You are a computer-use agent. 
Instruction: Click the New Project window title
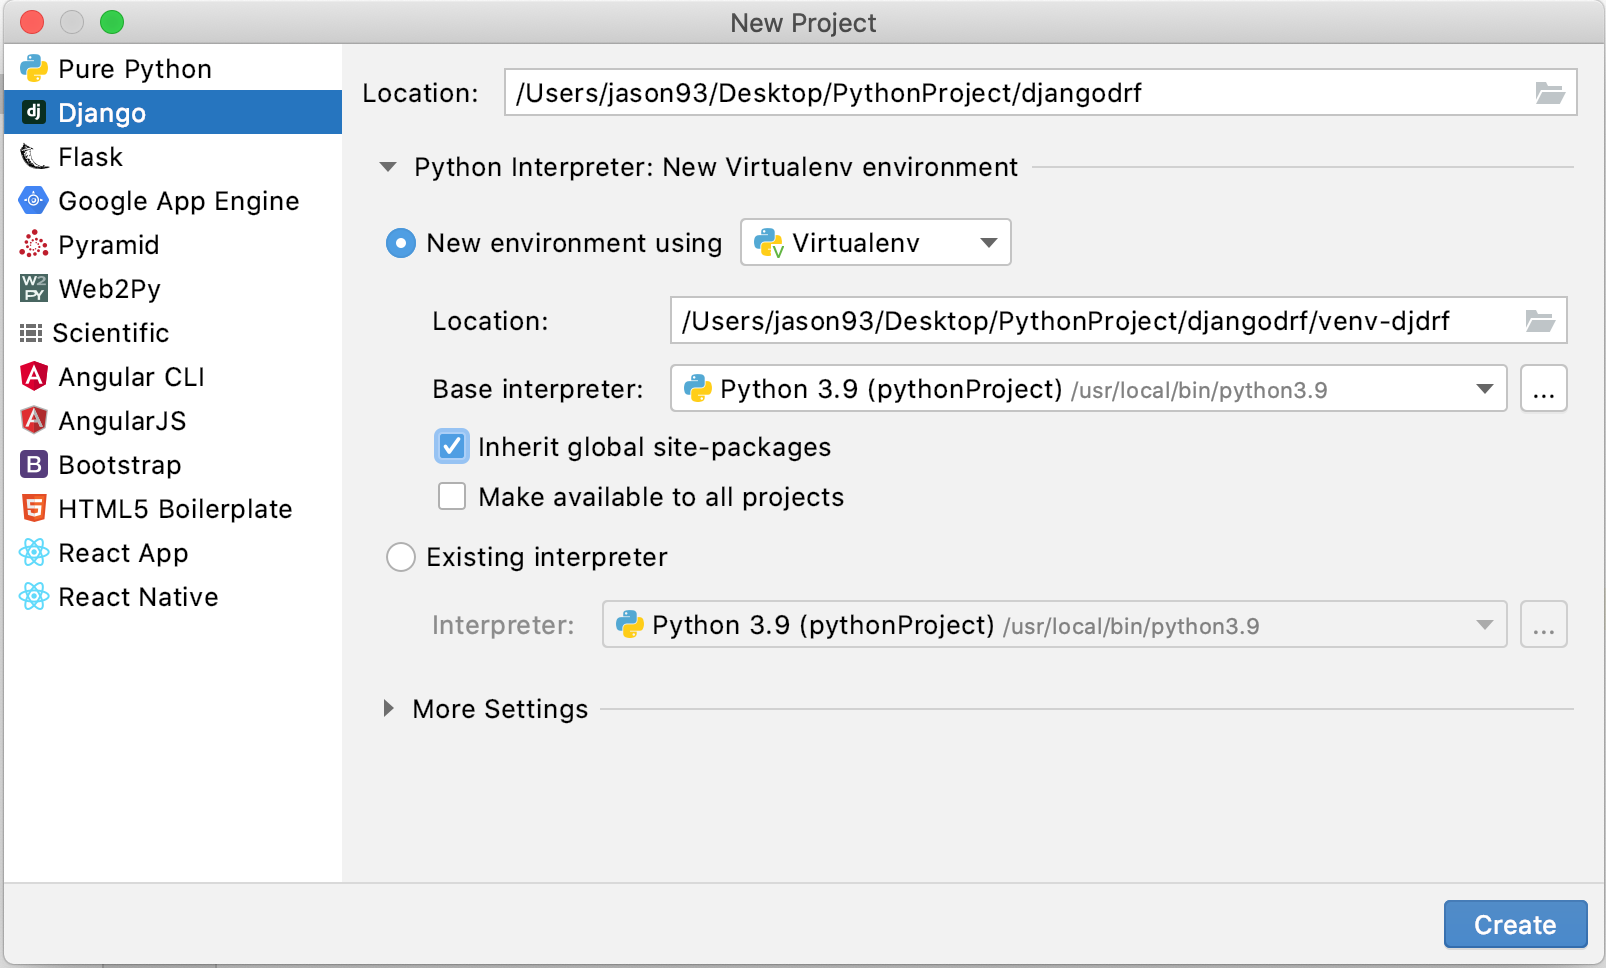pyautogui.click(x=803, y=22)
